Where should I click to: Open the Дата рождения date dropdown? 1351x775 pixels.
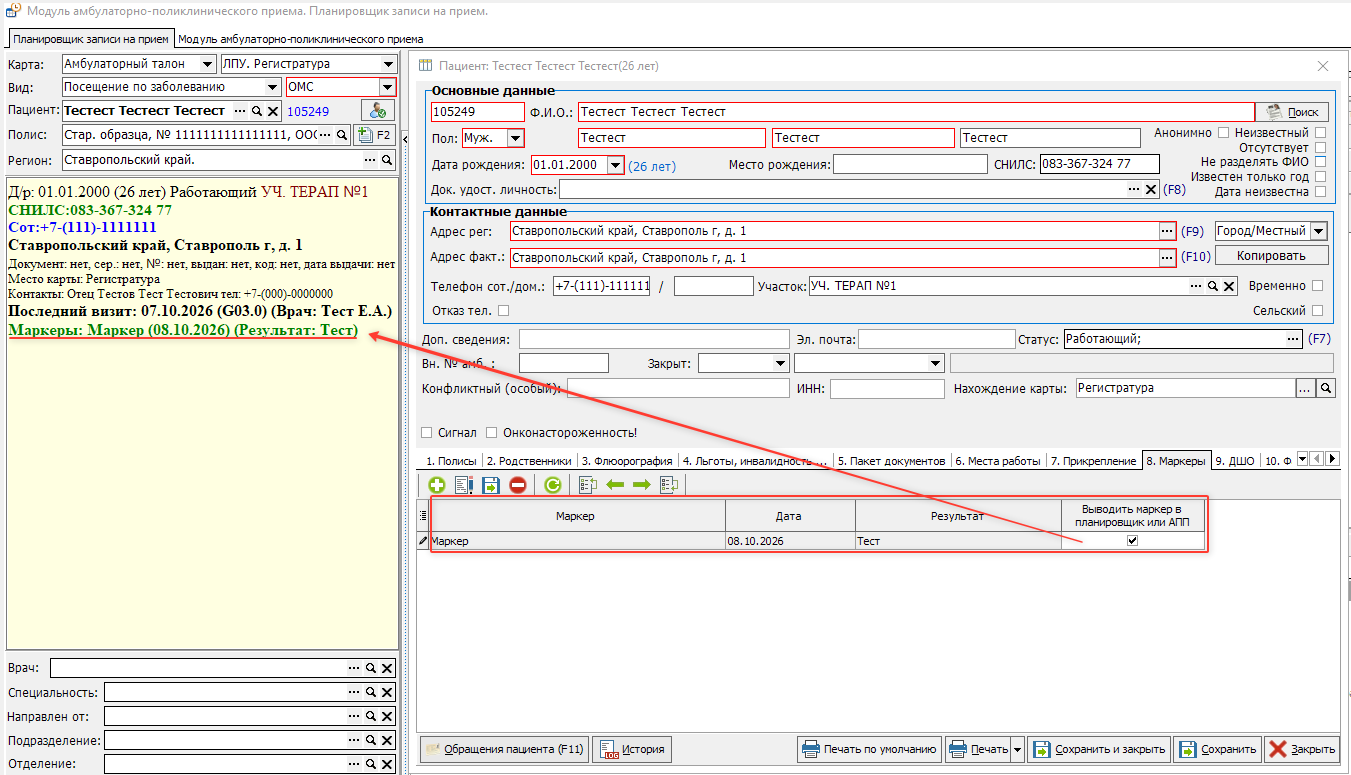[615, 165]
